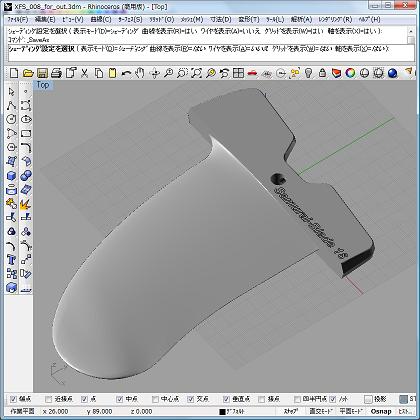Enable the 四半円点 osnap checkbox
Screen dimensions: 420x420
297,399
